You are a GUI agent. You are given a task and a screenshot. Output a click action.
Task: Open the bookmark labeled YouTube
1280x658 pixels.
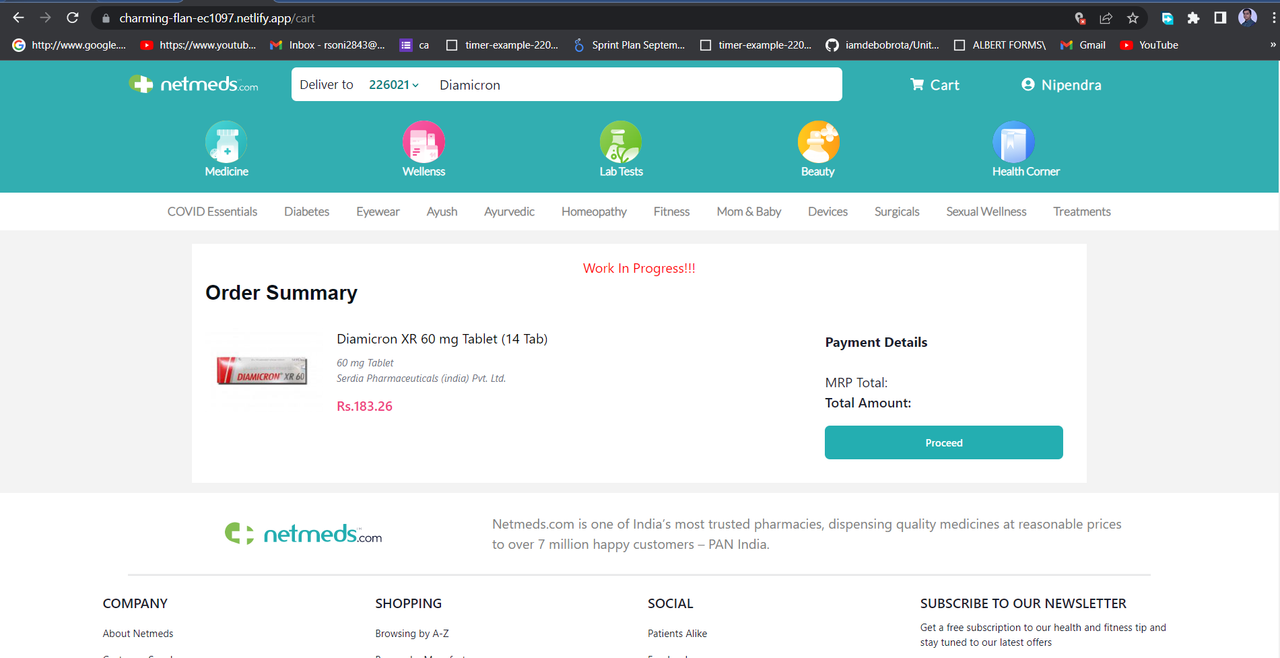1149,45
